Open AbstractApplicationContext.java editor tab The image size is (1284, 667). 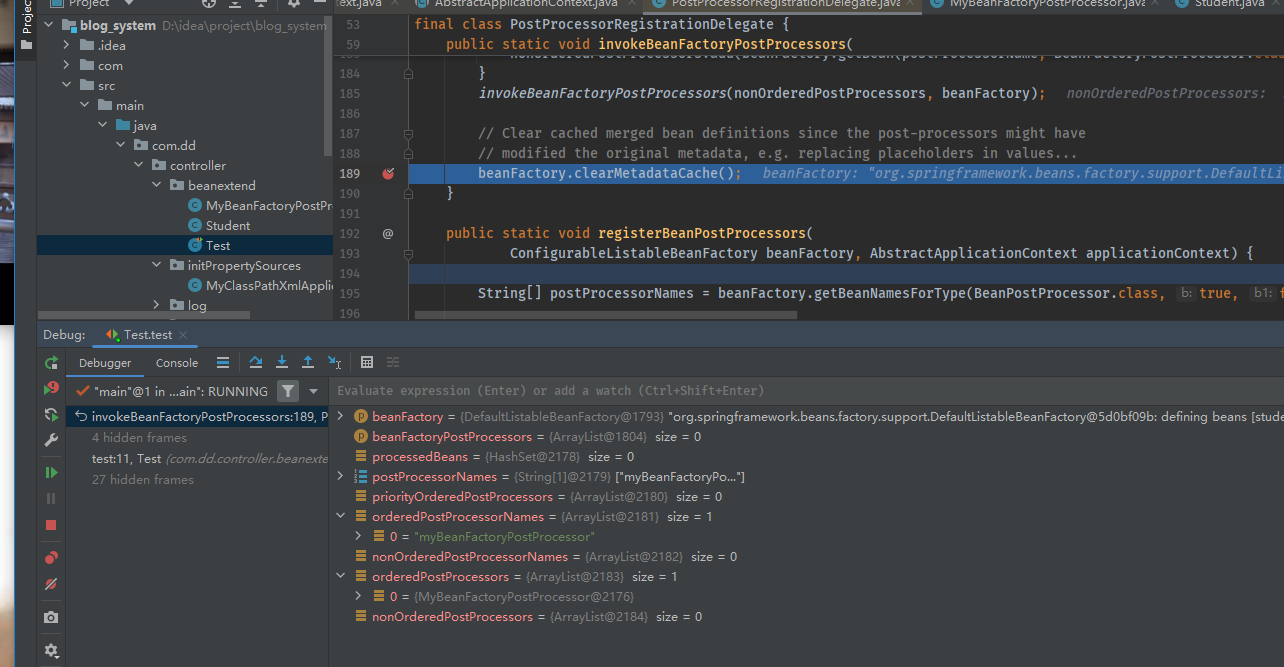point(526,4)
